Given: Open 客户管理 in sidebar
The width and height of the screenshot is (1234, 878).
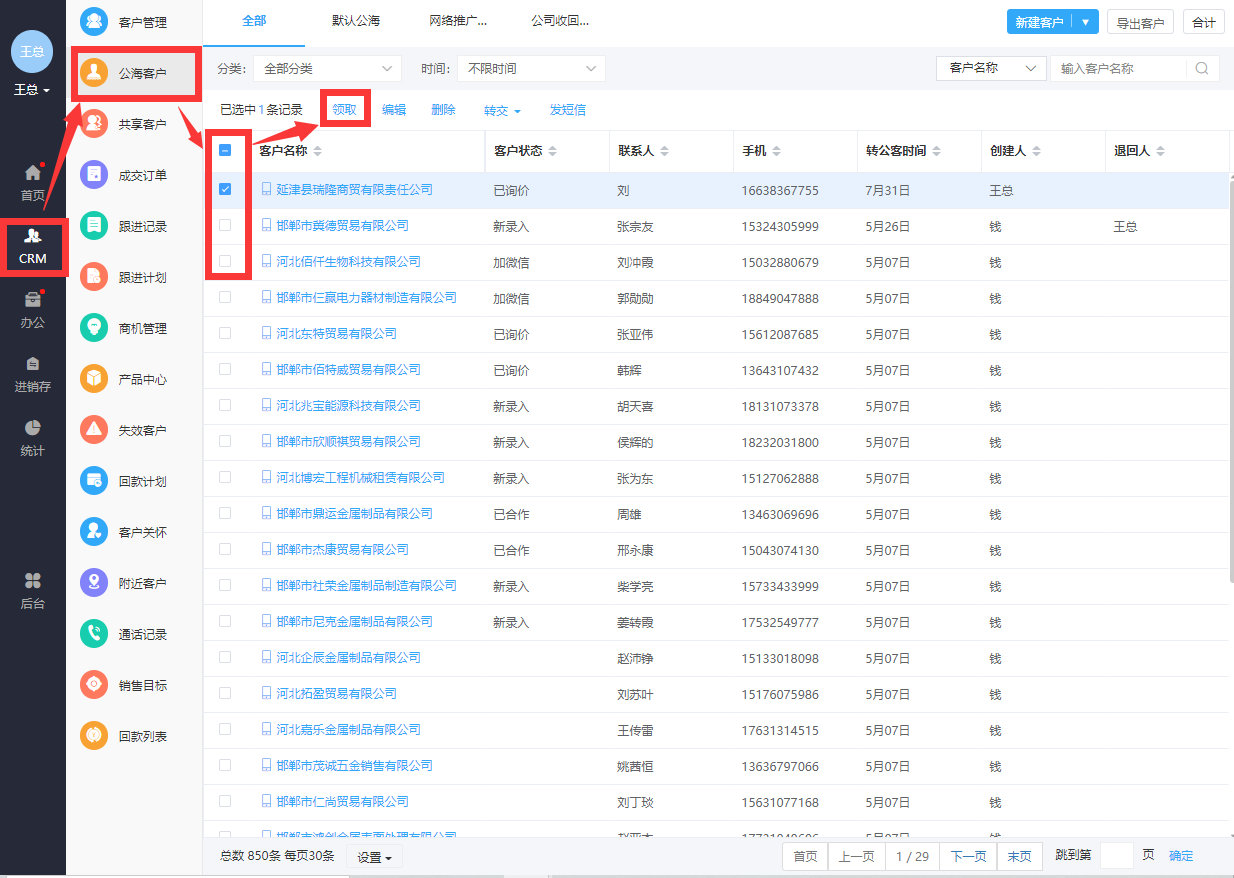Looking at the screenshot, I should click(x=134, y=21).
